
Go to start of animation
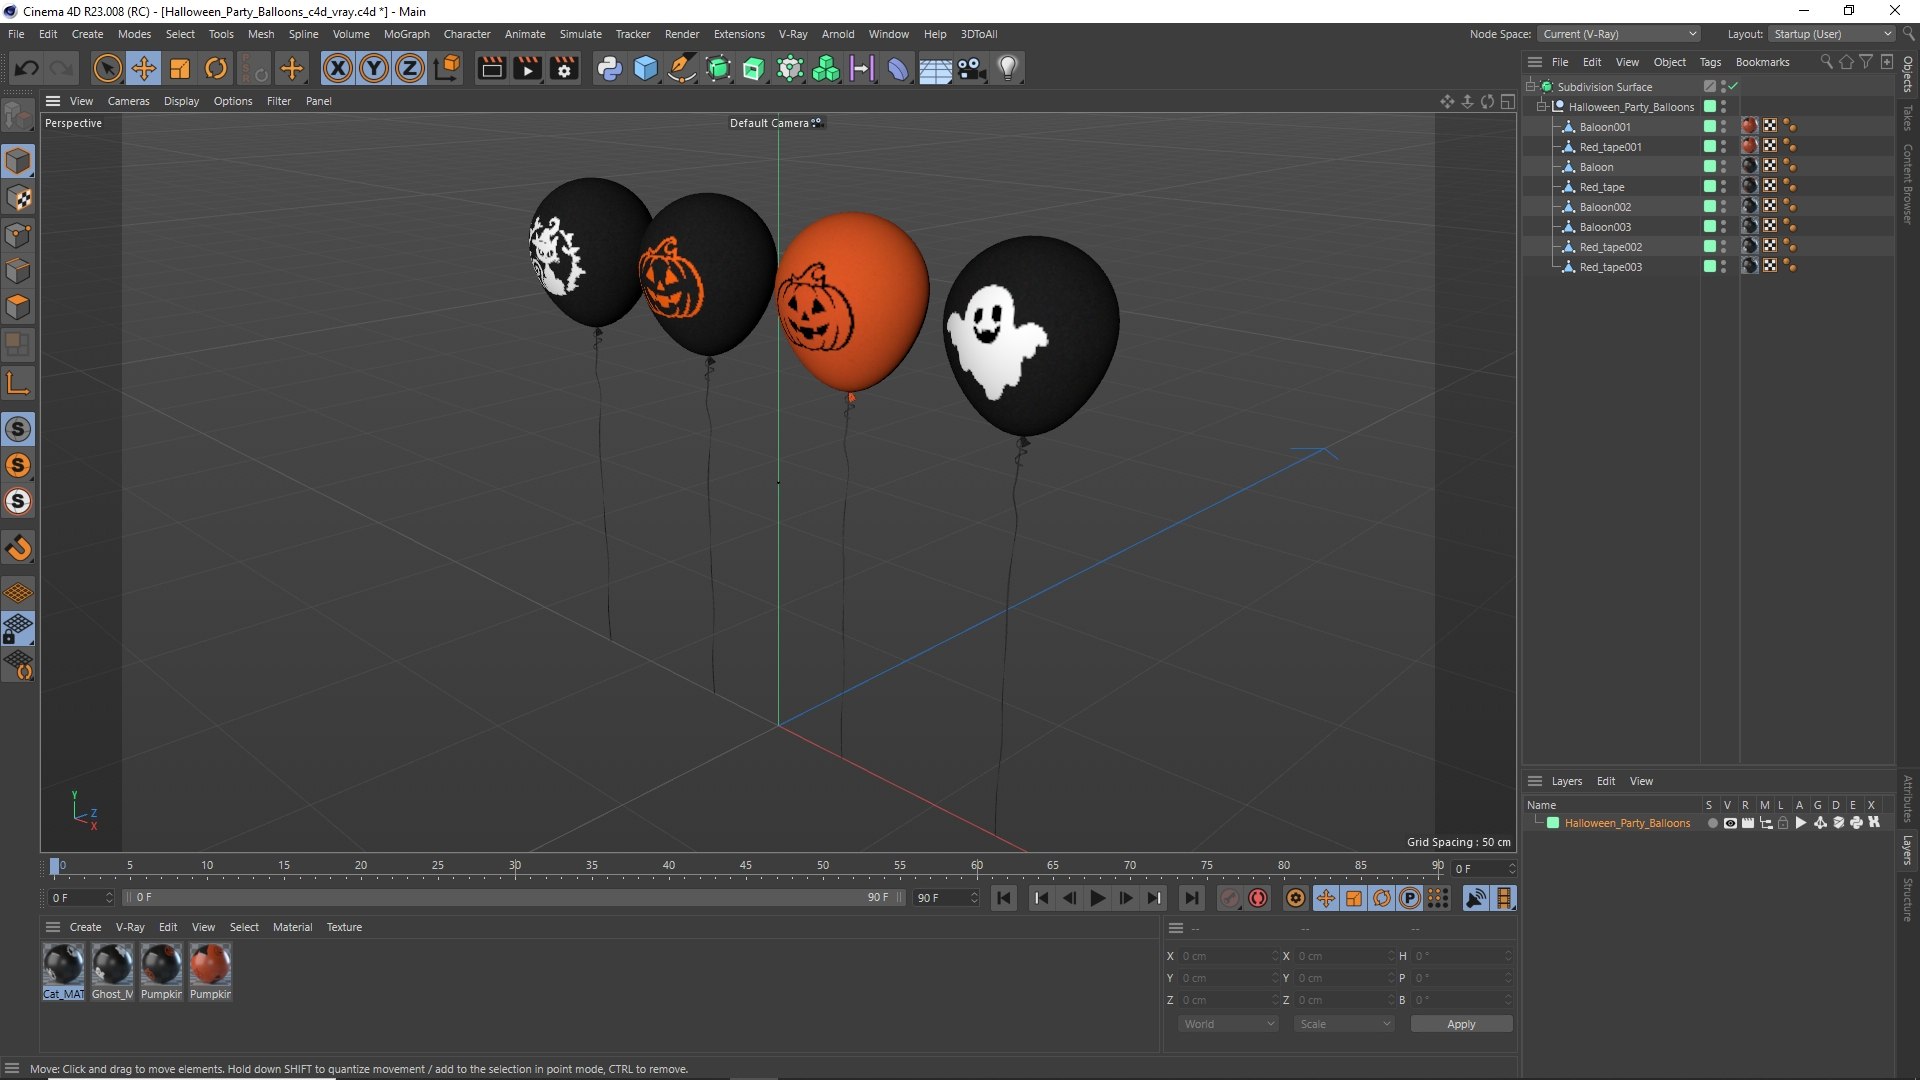tap(1004, 898)
